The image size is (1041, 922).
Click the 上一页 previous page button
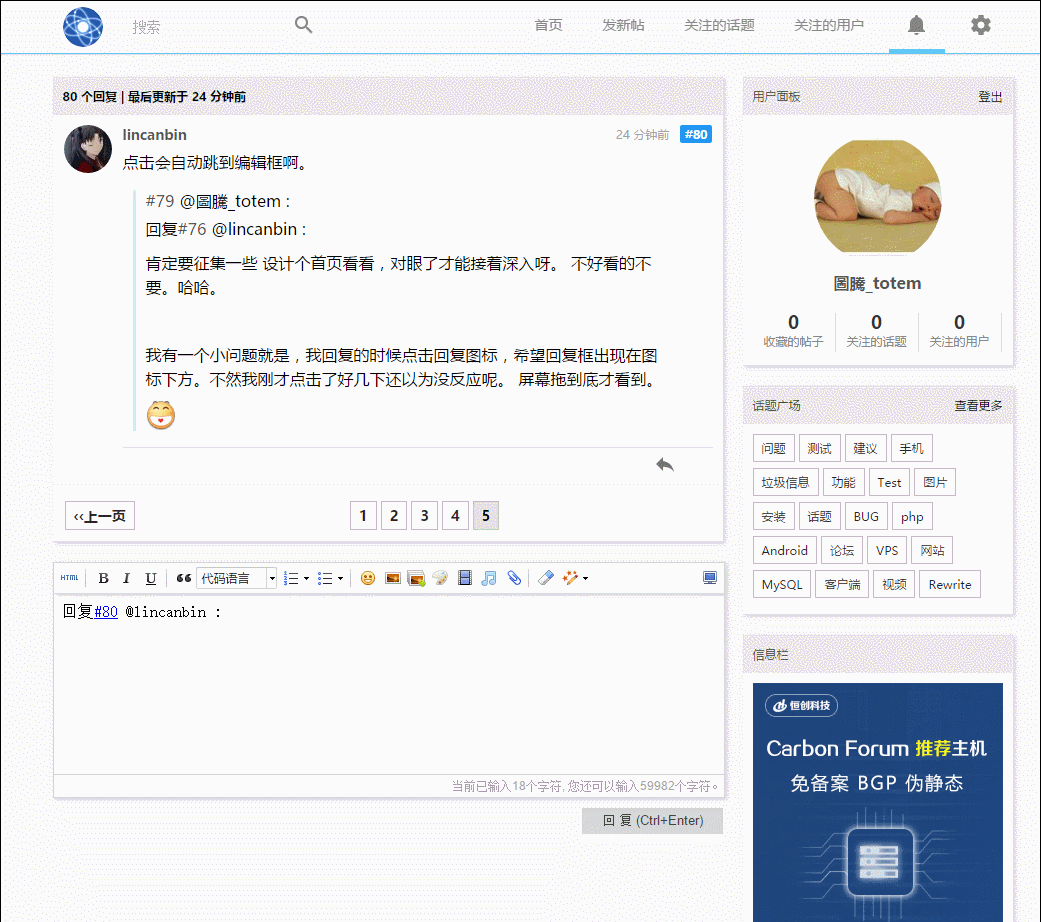(100, 516)
